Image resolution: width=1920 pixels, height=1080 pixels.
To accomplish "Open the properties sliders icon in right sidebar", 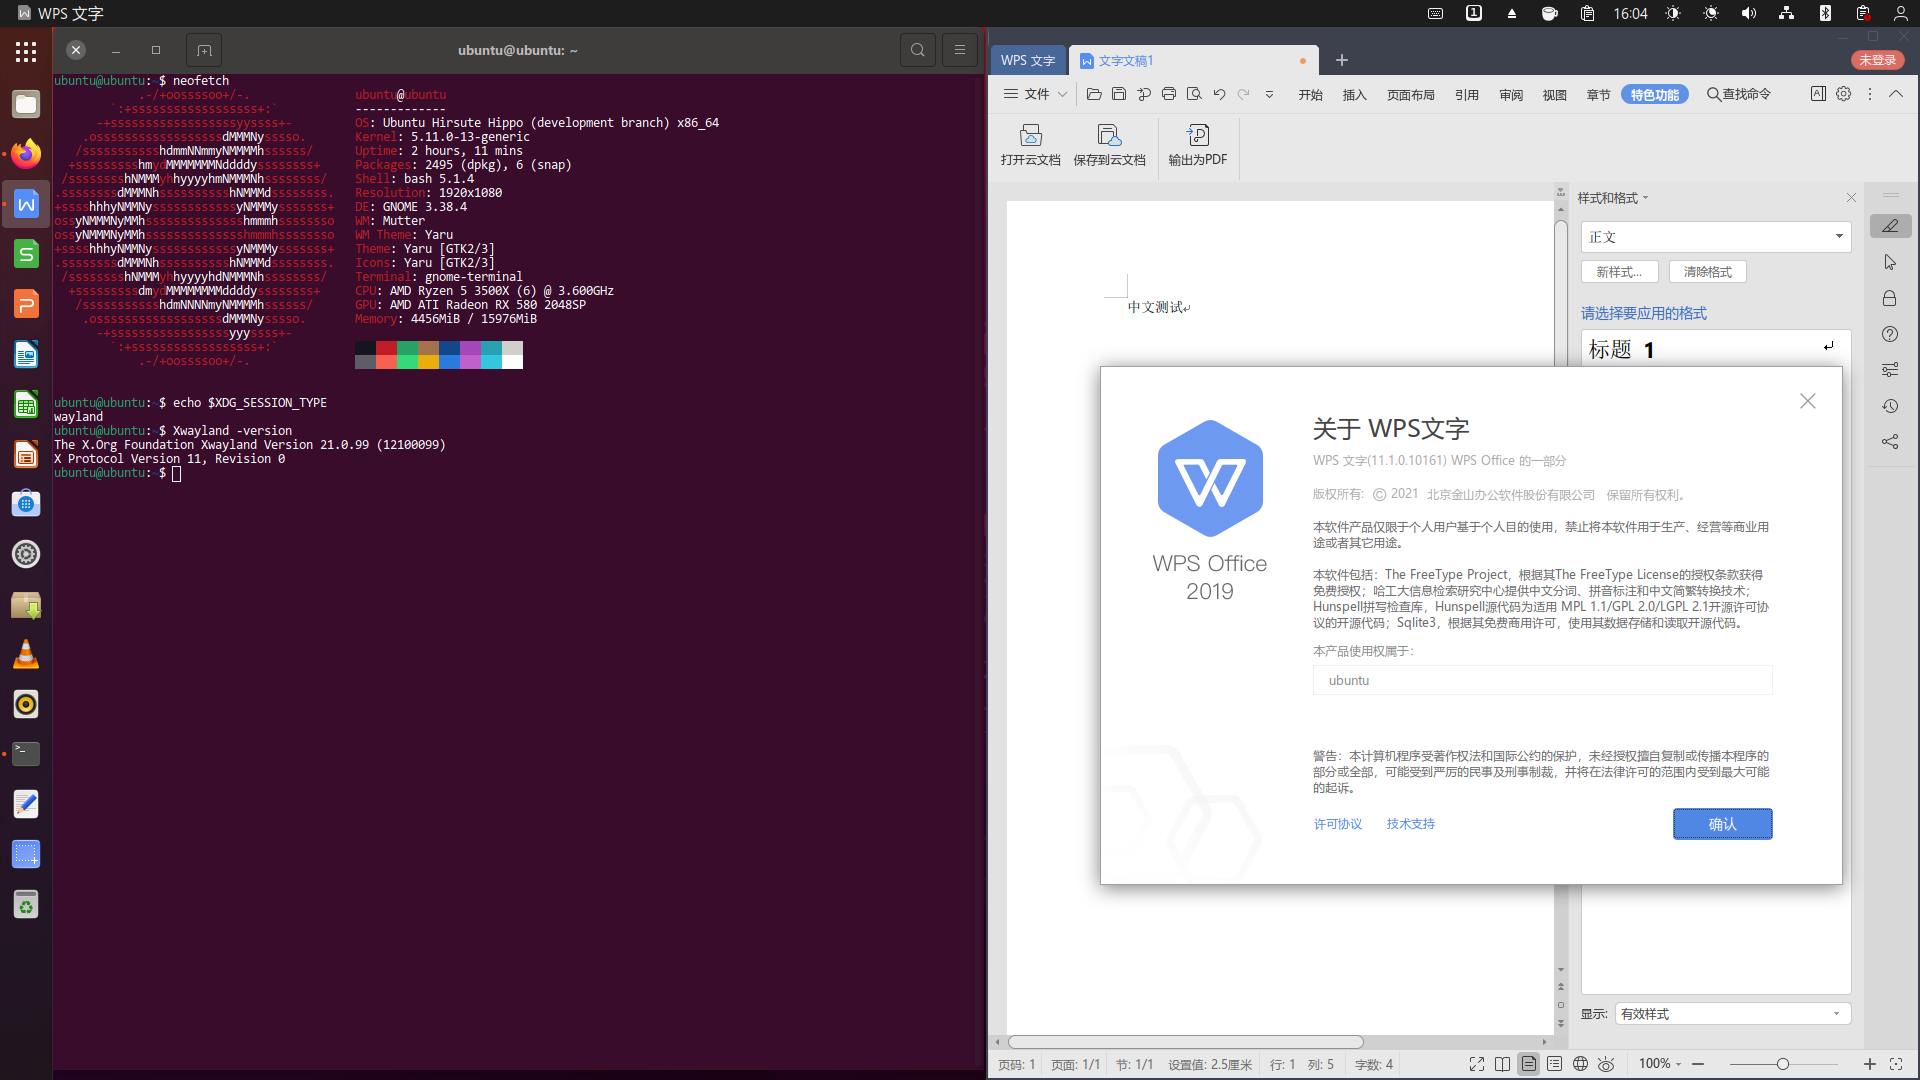I will (x=1890, y=370).
